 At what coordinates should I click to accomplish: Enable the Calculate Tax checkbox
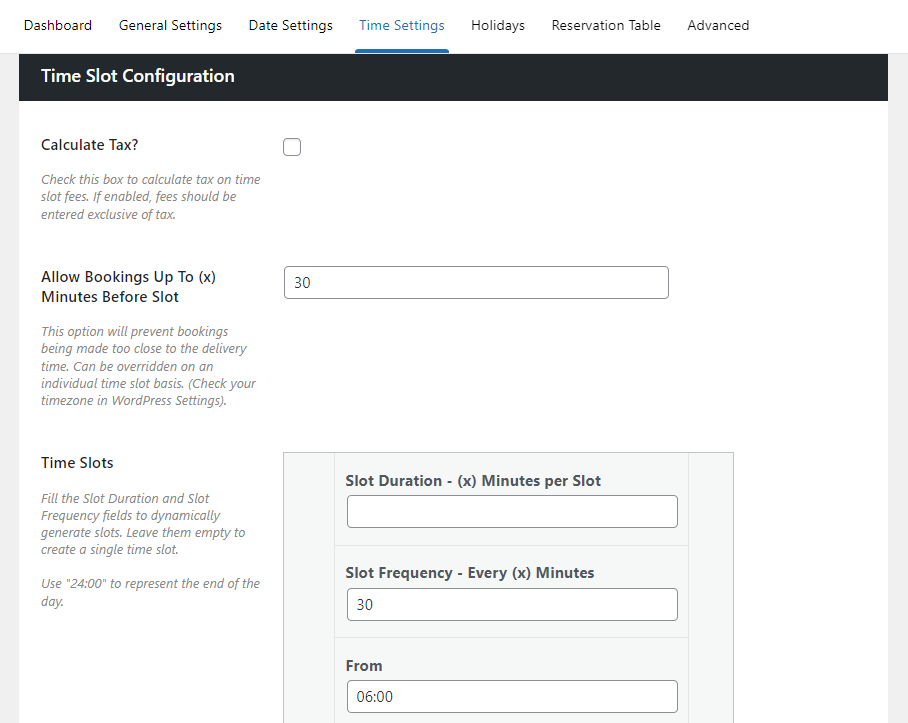[291, 146]
